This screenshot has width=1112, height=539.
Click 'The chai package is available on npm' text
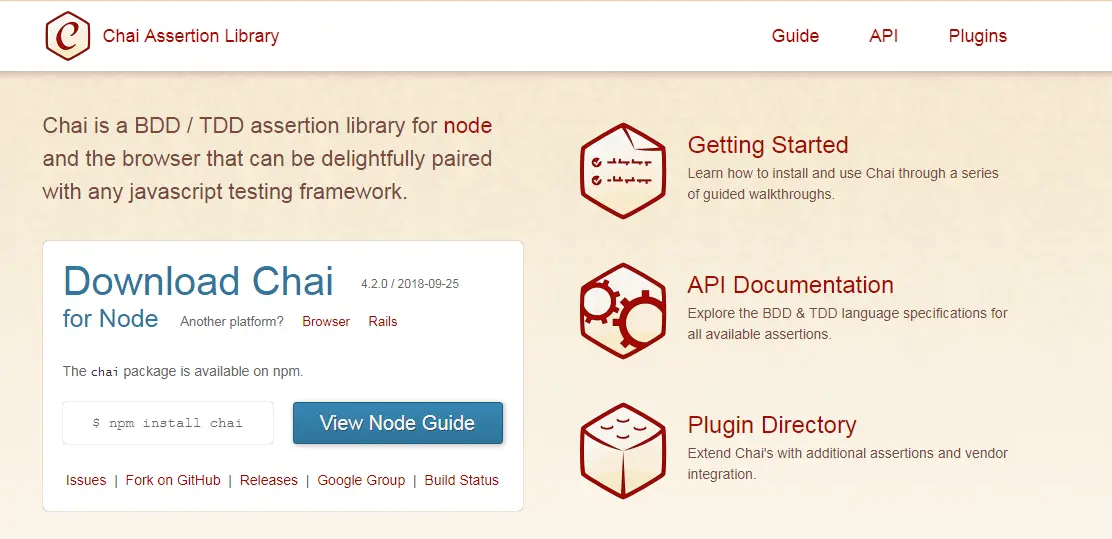183,371
